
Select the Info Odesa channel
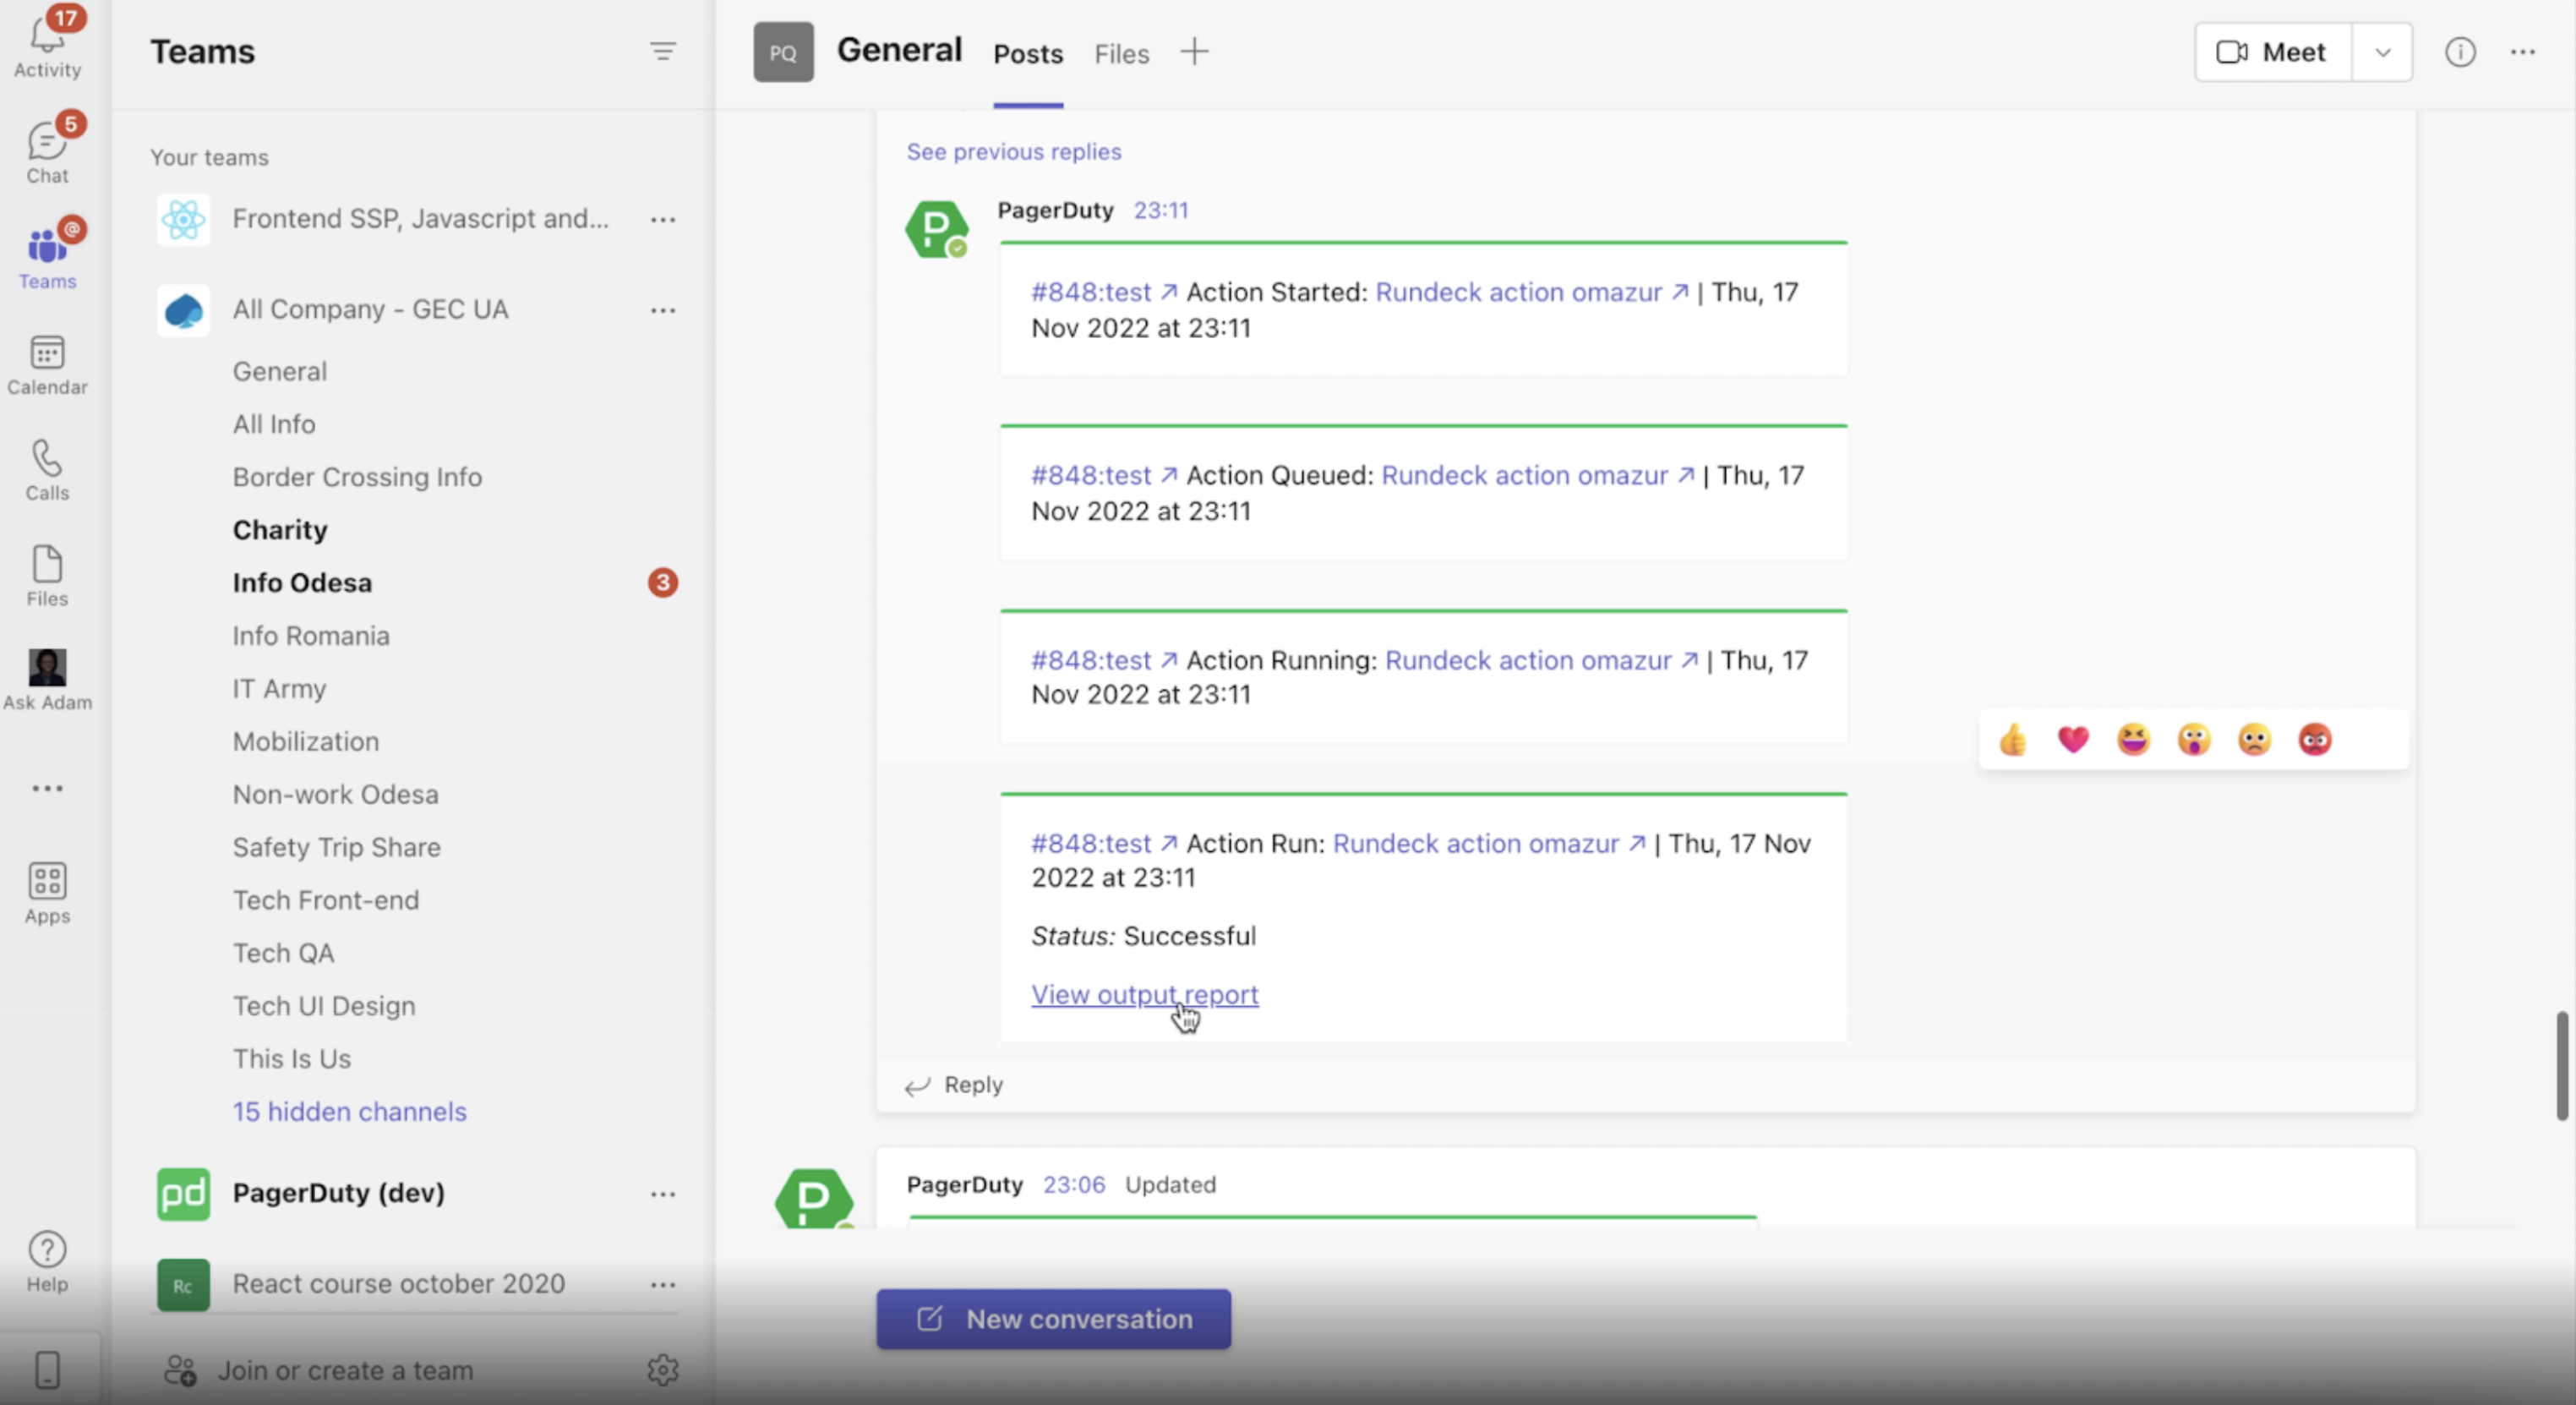(302, 583)
